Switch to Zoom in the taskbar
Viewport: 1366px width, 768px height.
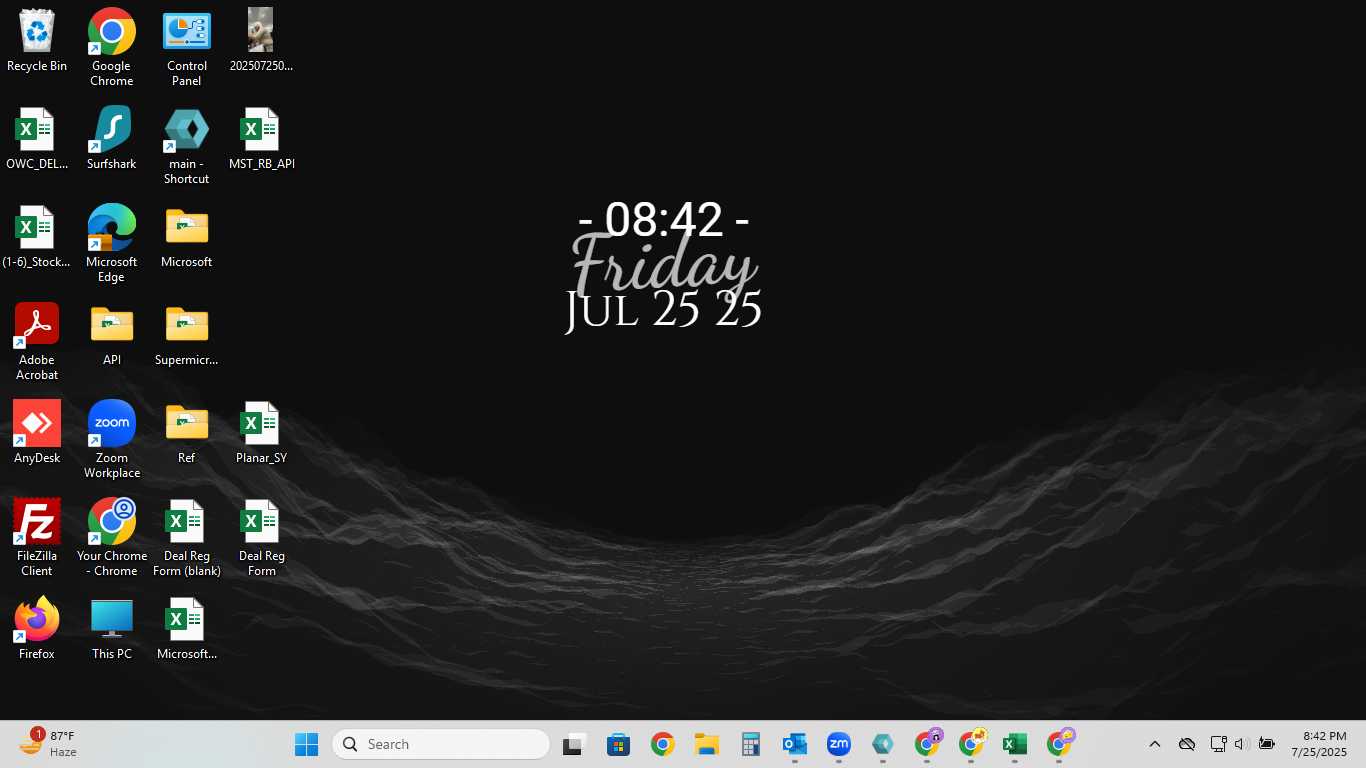pos(838,744)
